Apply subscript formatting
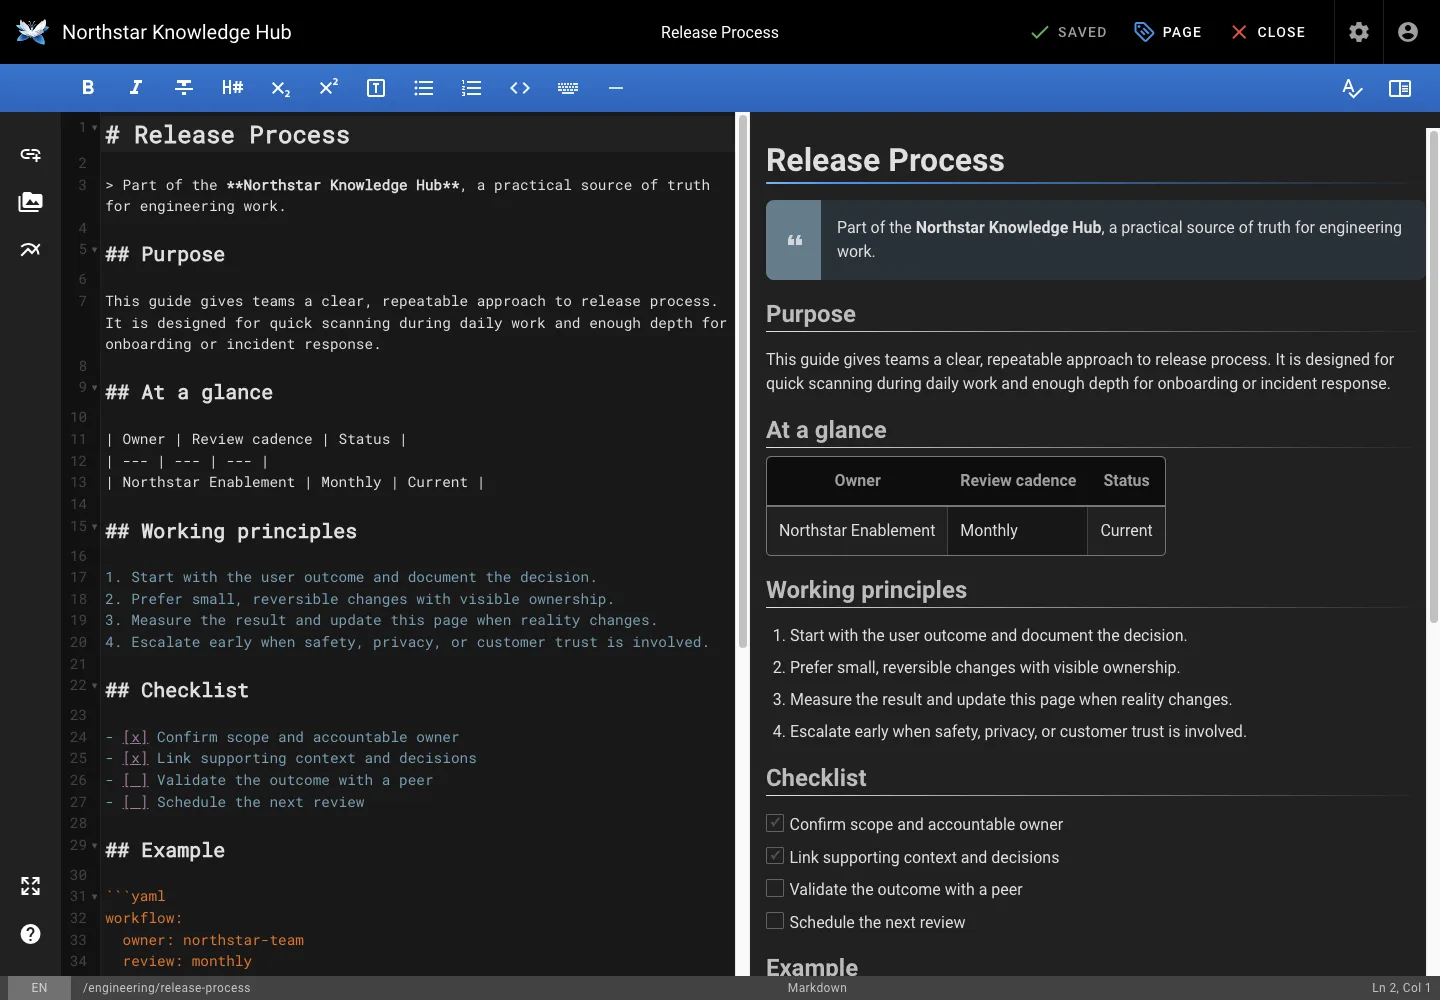 280,88
